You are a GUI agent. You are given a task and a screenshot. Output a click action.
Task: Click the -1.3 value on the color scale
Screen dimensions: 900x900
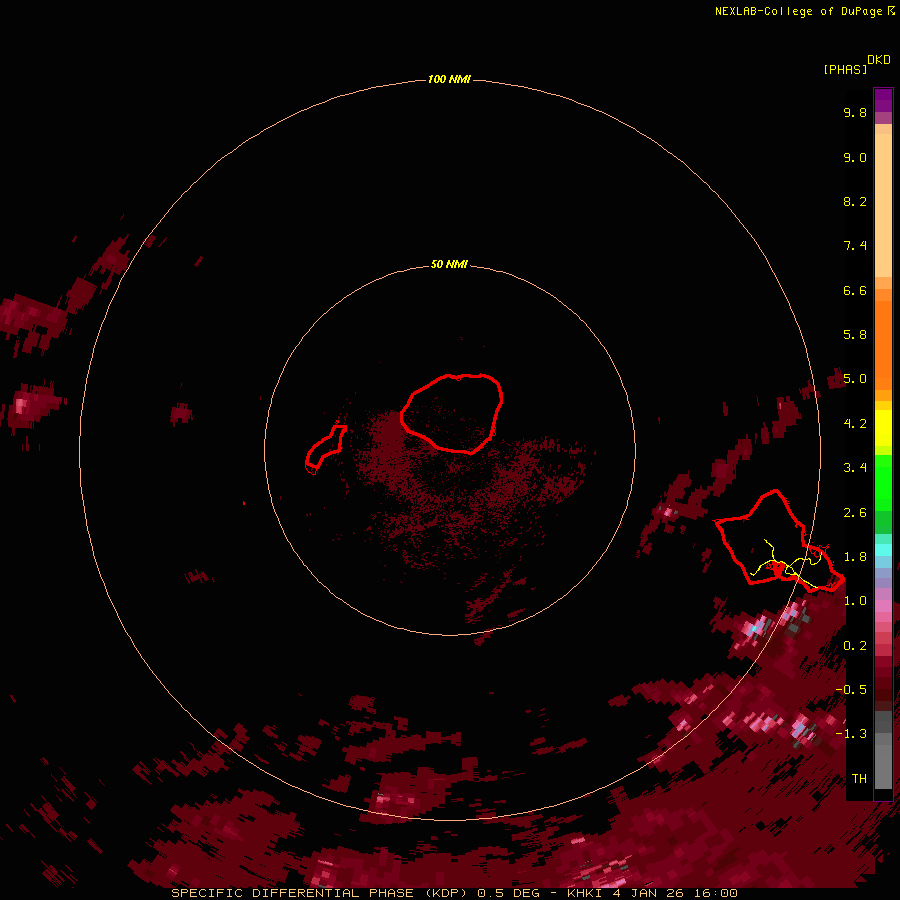point(851,734)
